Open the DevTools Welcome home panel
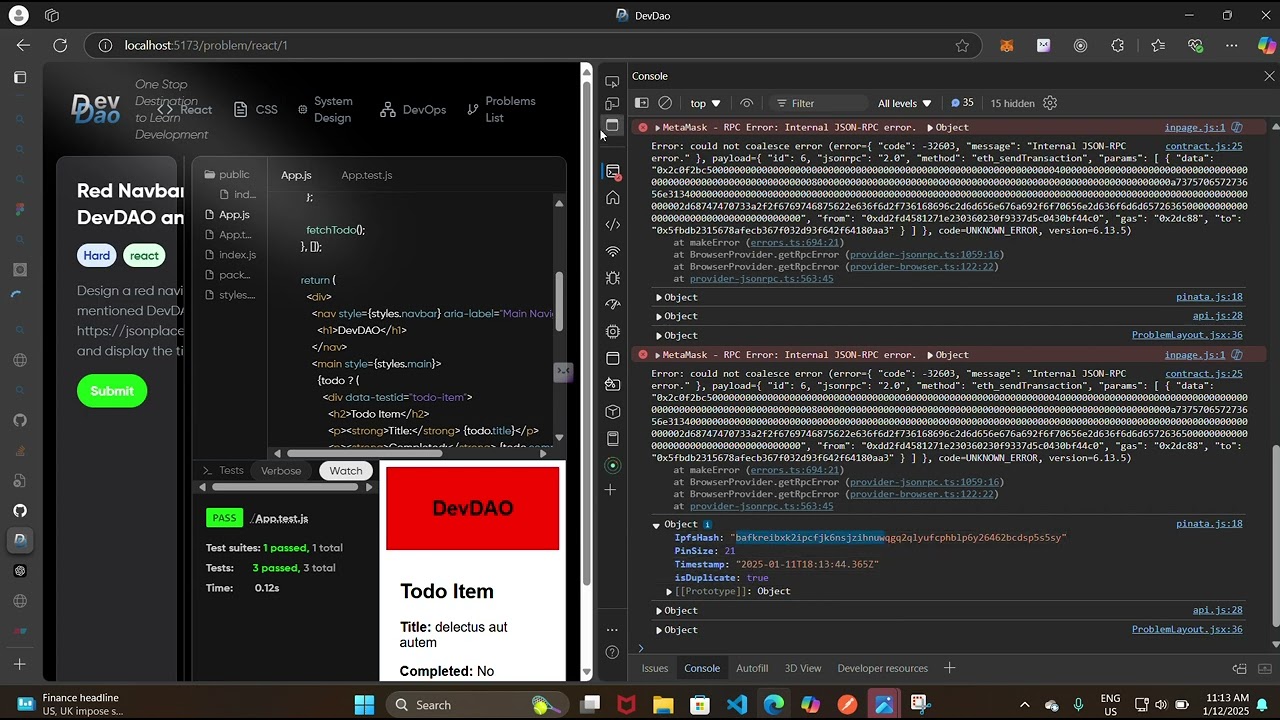Viewport: 1280px width, 720px height. 613,198
